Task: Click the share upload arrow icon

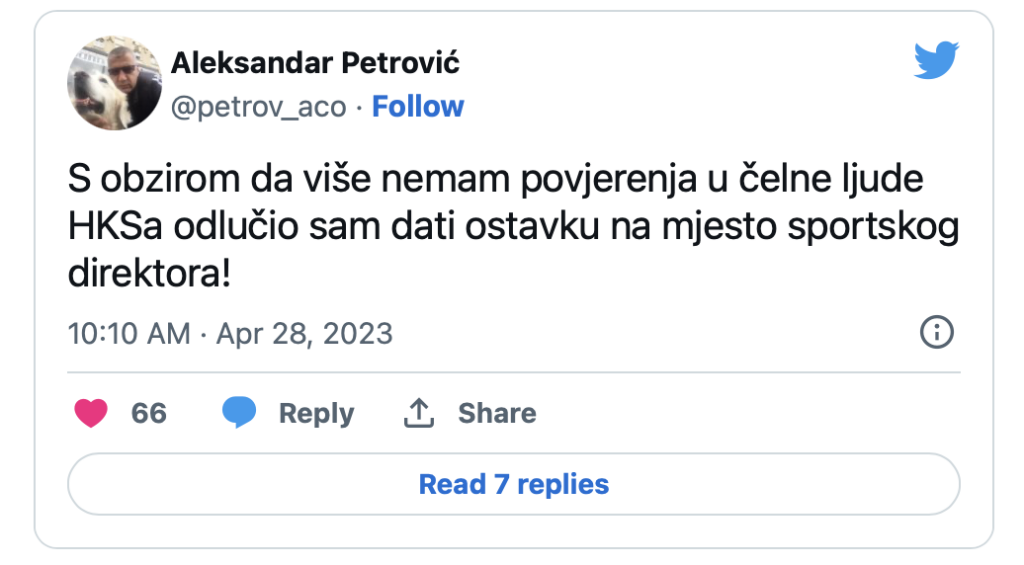Action: (418, 413)
